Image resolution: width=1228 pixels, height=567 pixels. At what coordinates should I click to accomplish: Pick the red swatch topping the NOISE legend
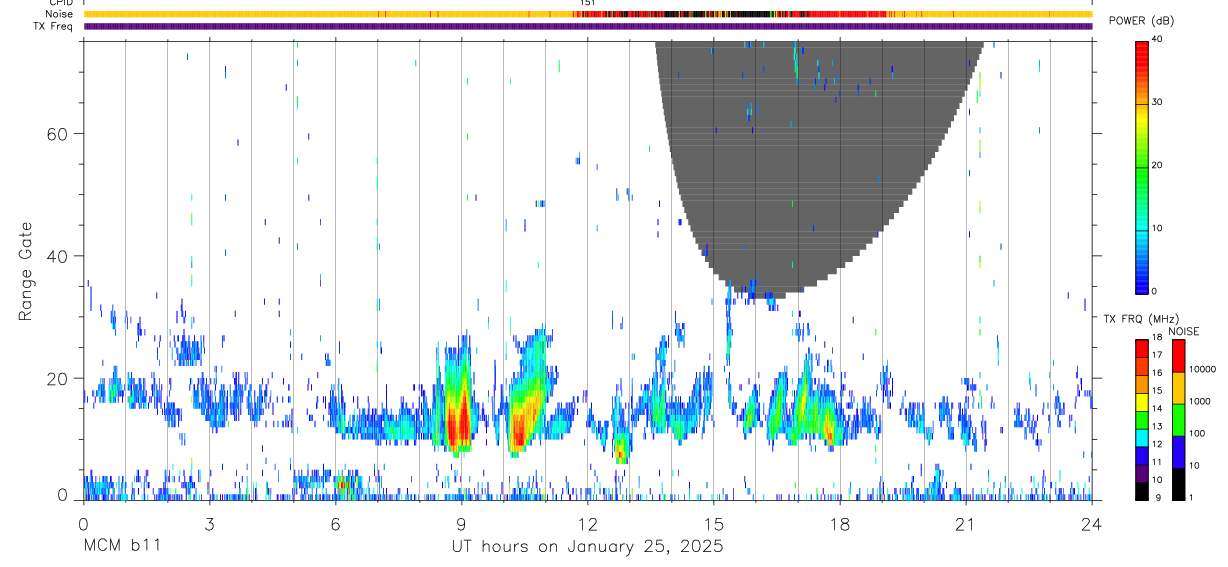tap(1178, 355)
